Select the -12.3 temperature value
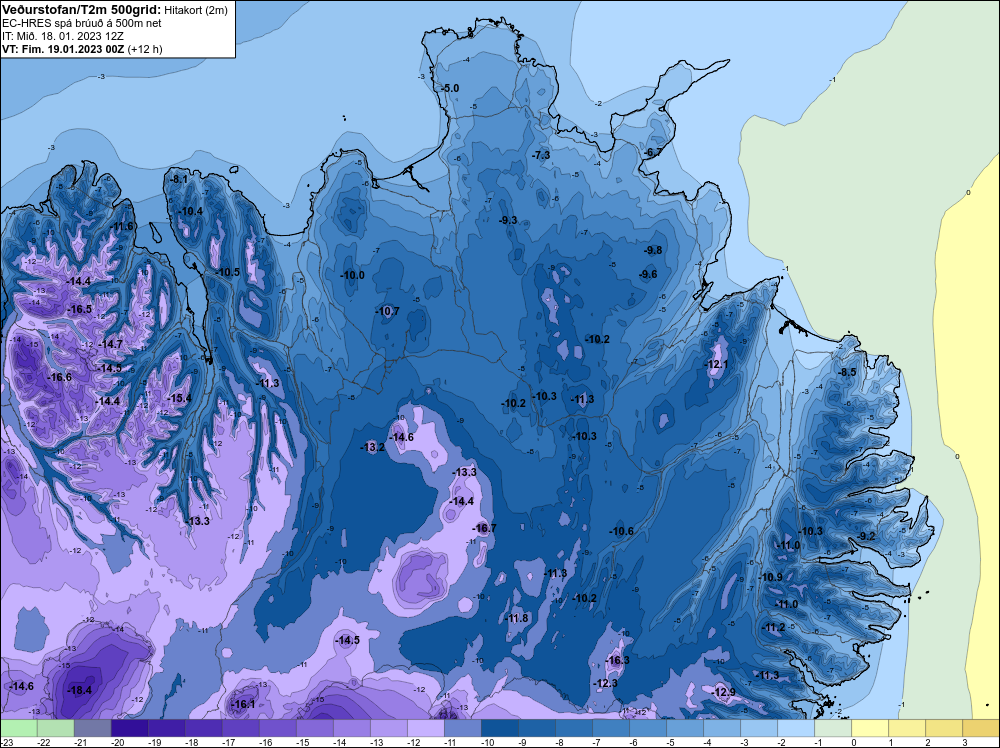1000x748 pixels. point(605,683)
